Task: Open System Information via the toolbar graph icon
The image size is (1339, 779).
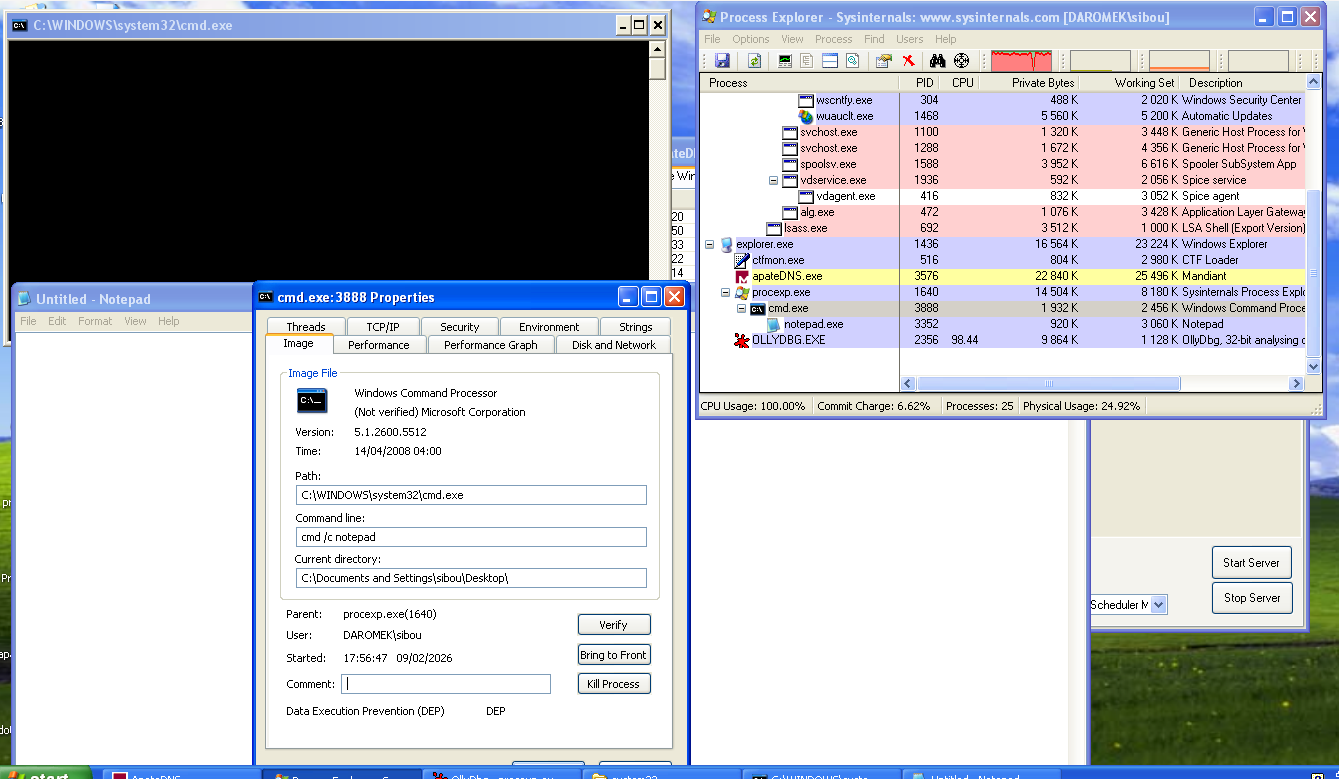Action: [785, 61]
